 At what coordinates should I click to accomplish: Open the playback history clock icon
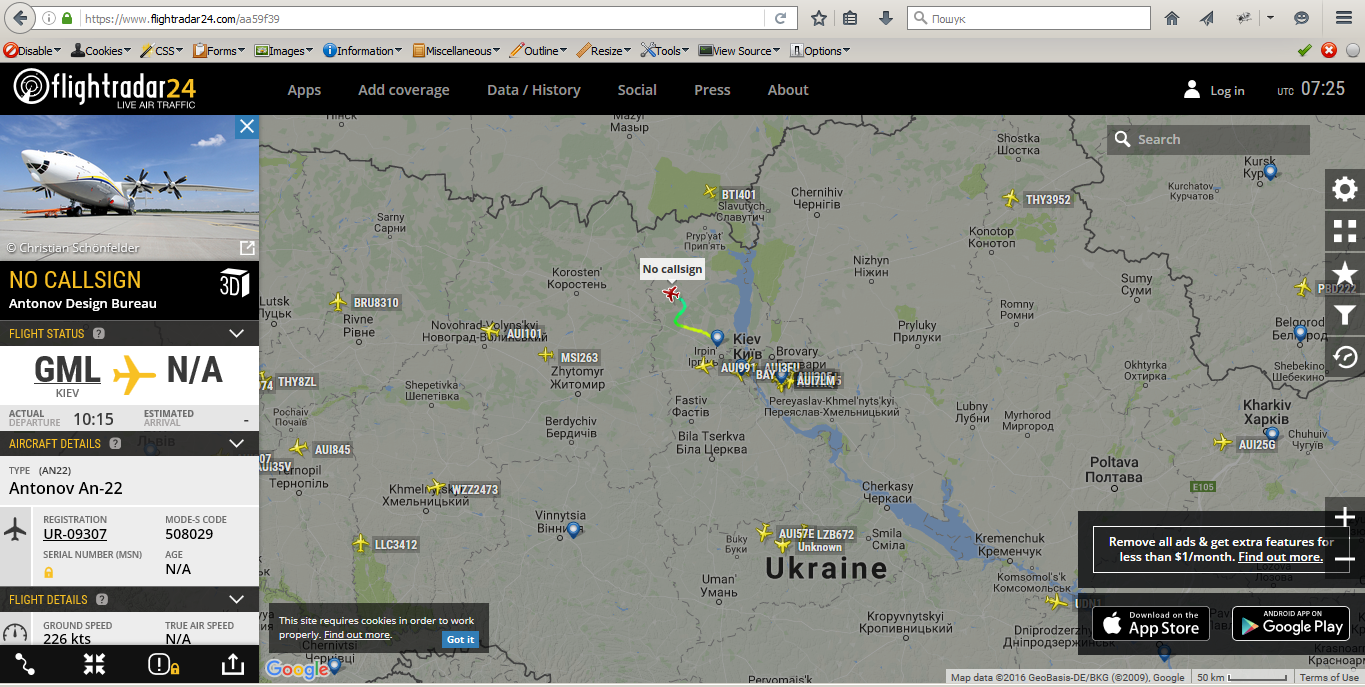tap(1345, 356)
